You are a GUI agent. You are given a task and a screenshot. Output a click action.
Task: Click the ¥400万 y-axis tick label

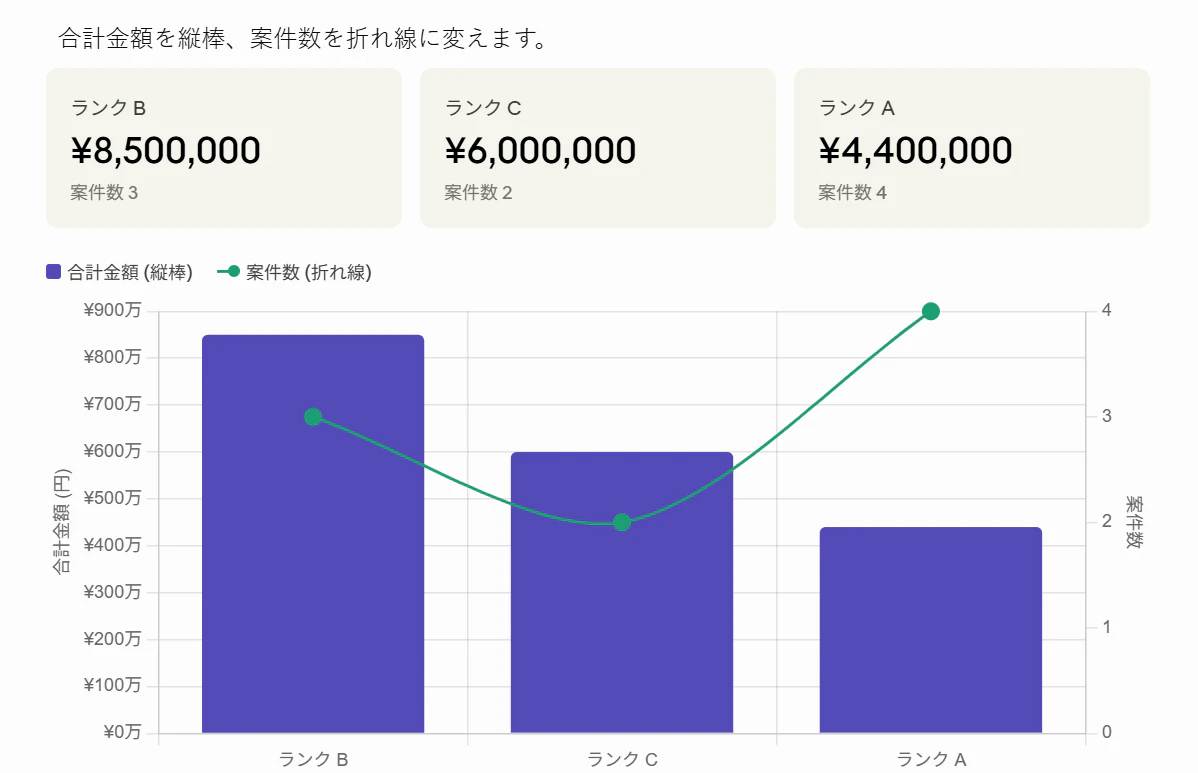(112, 545)
